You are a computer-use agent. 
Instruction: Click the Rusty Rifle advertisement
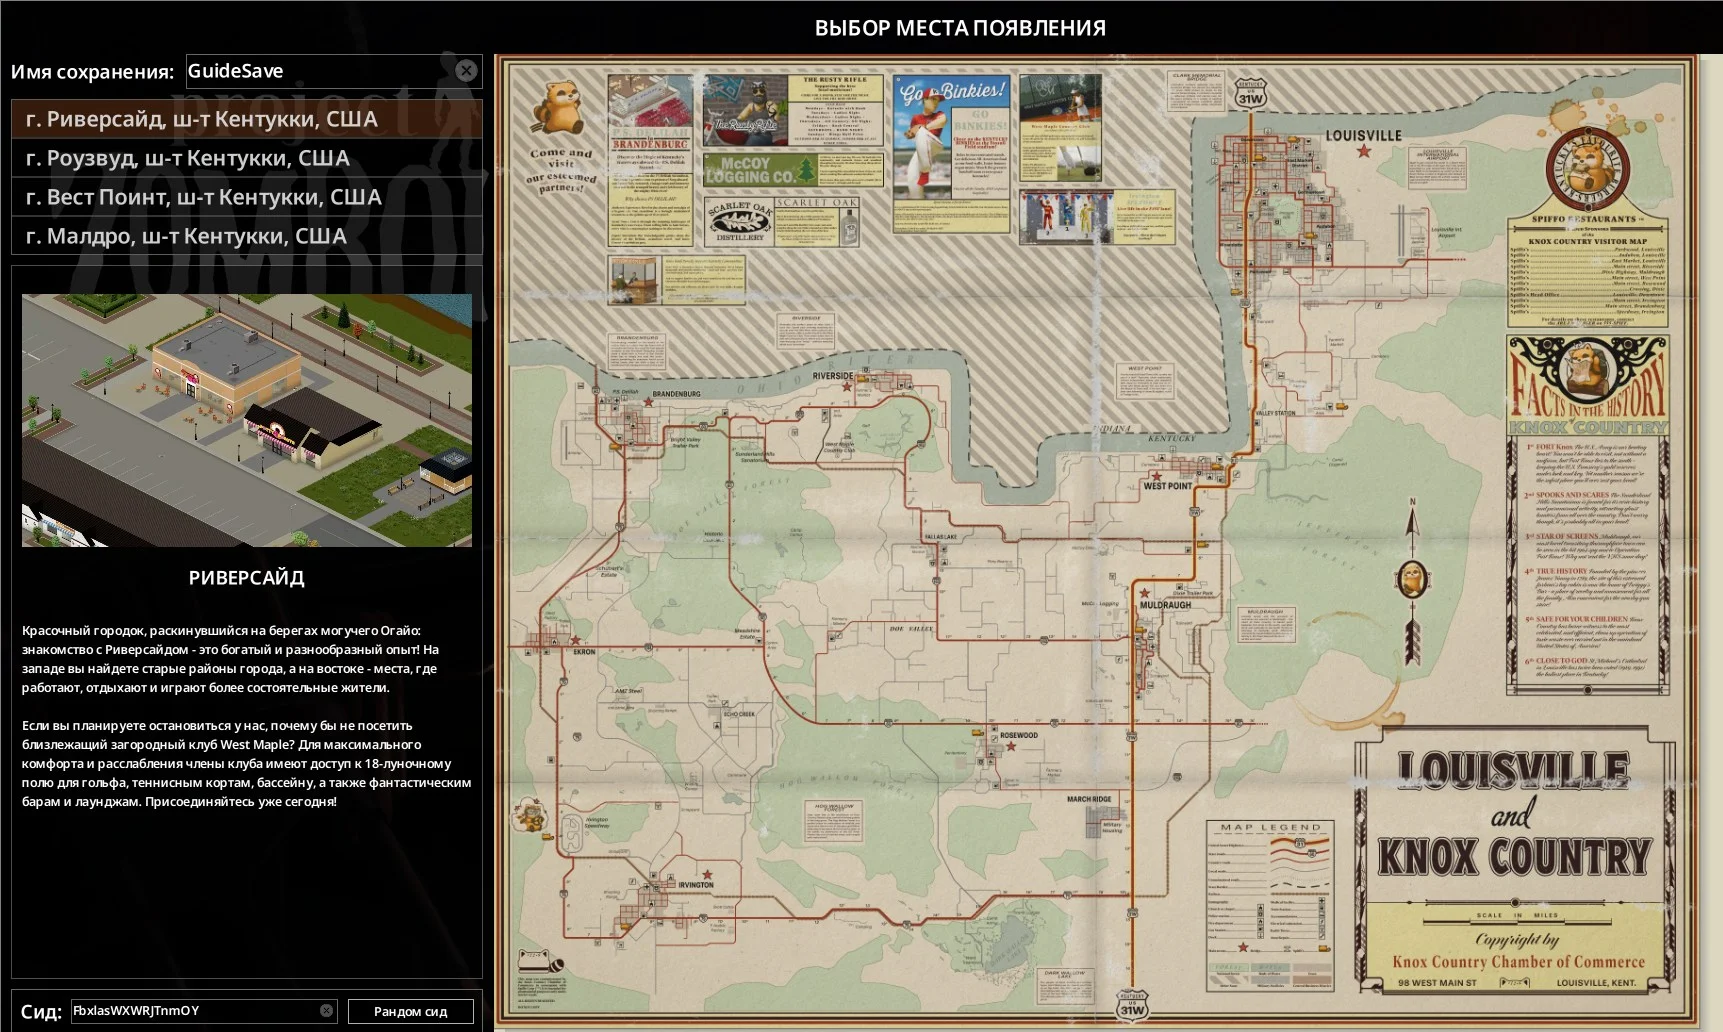(793, 110)
